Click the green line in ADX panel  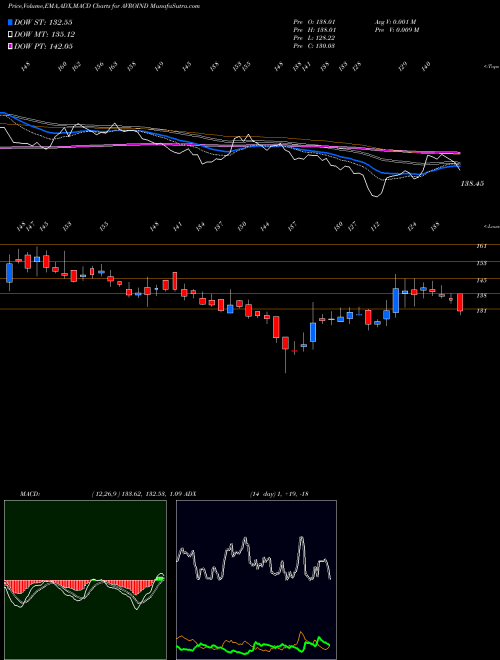[253, 645]
